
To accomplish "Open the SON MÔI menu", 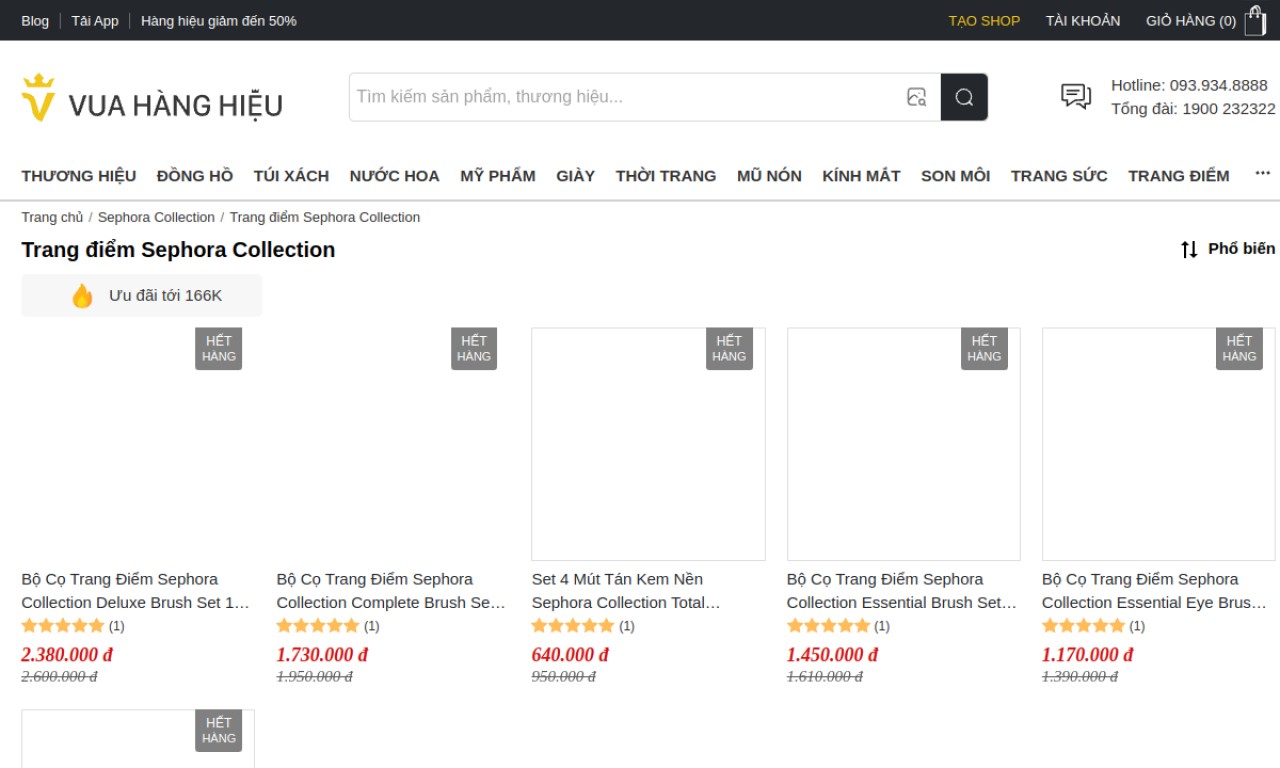I will [x=955, y=176].
